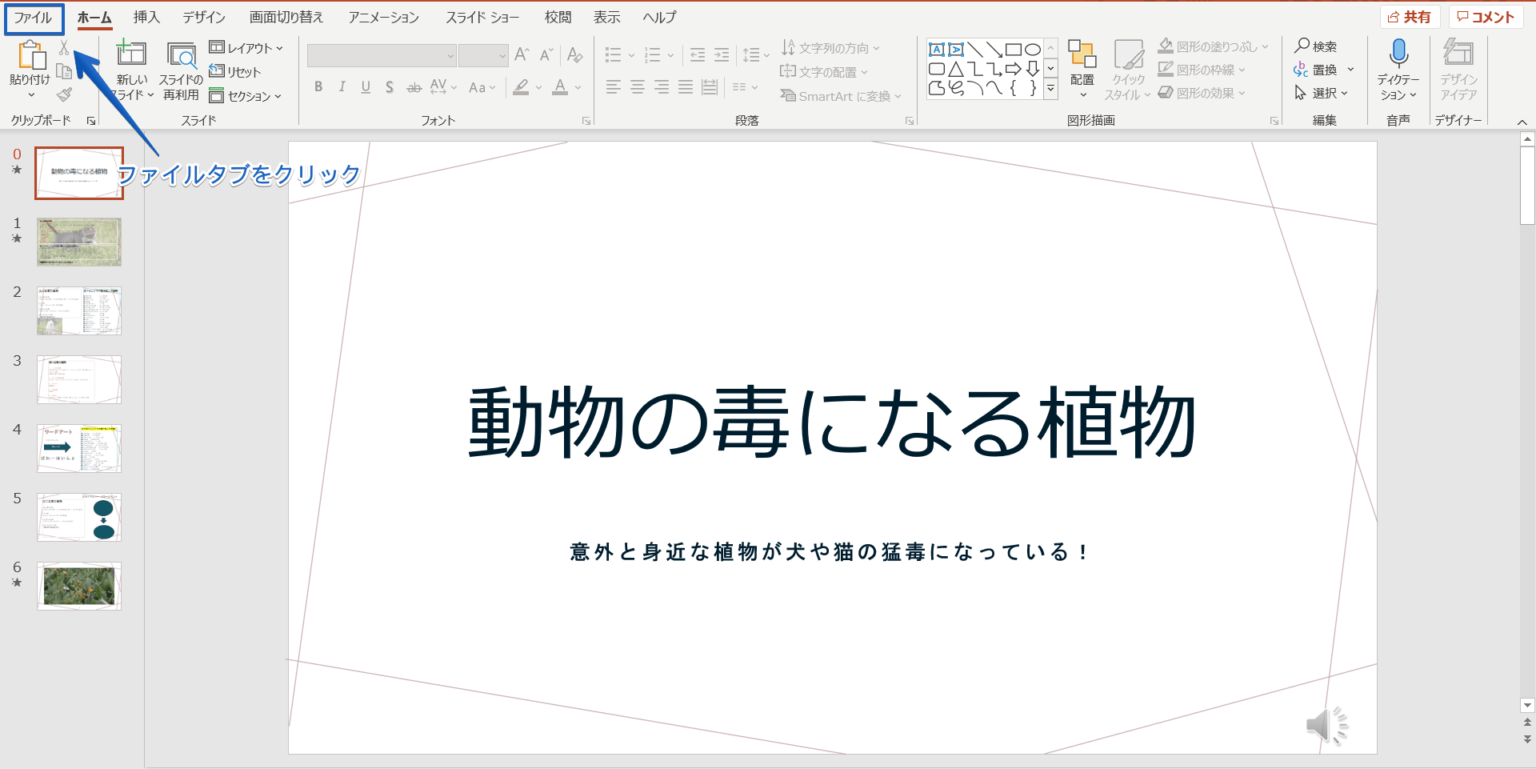Switch to the アニメーション ribbon tab
Image resolution: width=1536 pixels, height=769 pixels.
point(383,16)
